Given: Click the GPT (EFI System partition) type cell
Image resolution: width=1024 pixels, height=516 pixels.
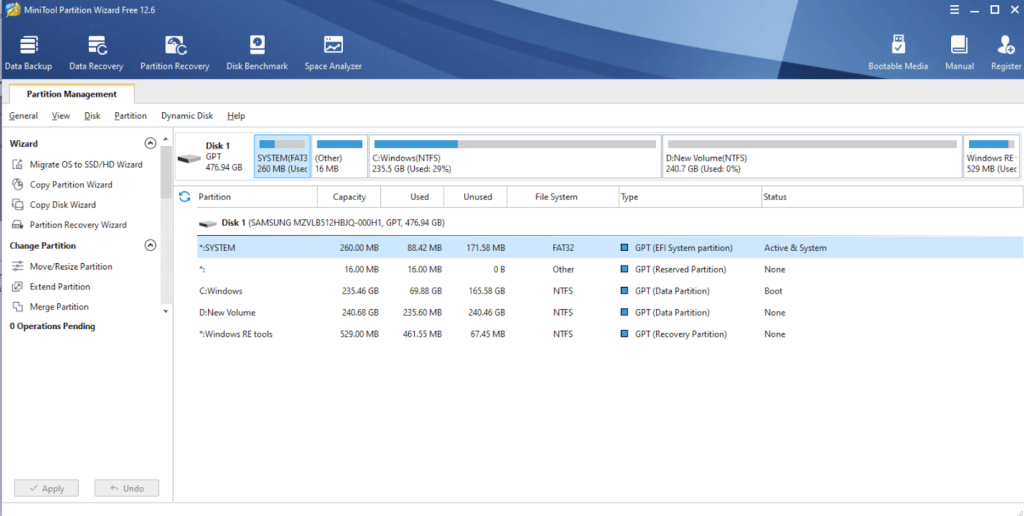Looking at the screenshot, I should pos(684,248).
